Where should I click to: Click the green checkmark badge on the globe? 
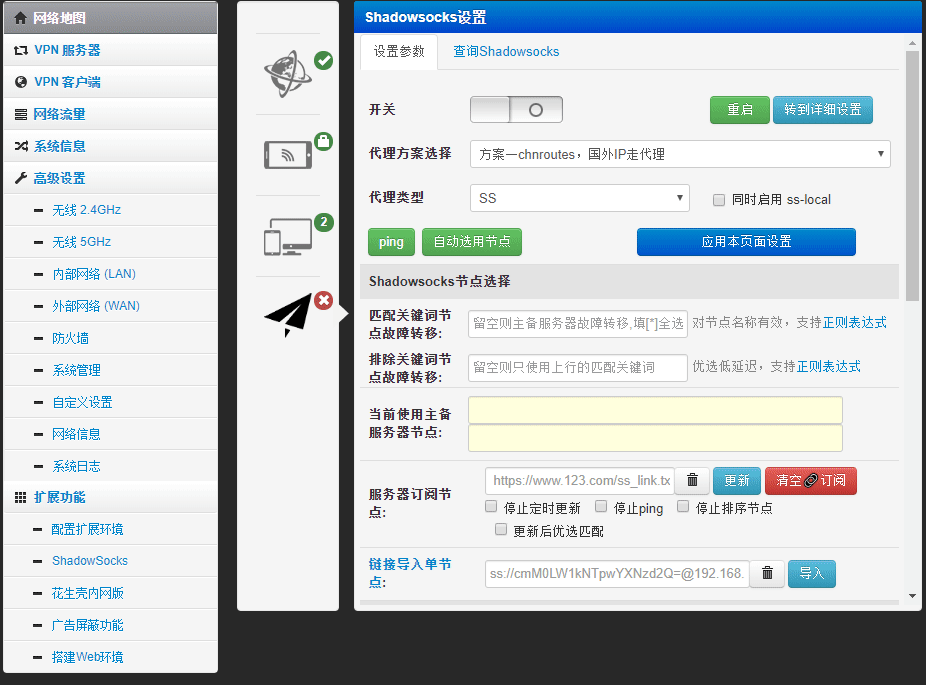pos(324,60)
